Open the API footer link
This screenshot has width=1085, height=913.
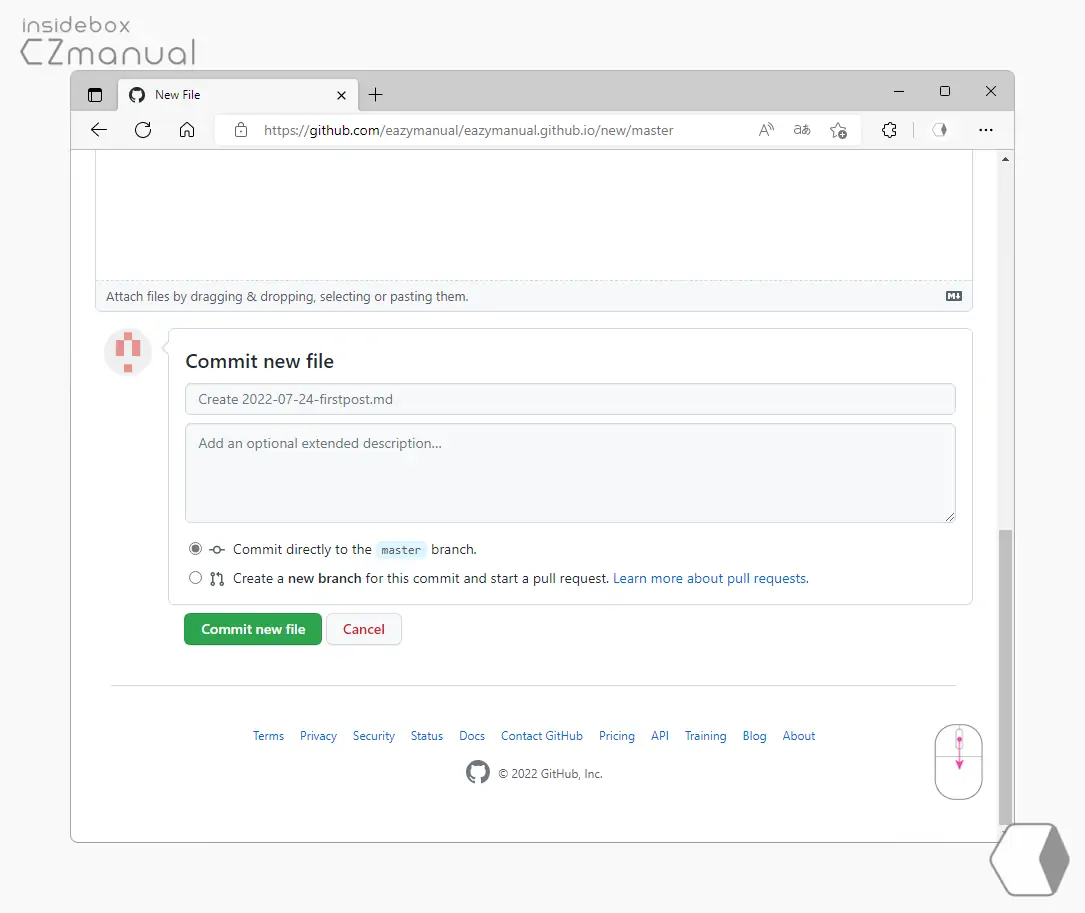660,736
